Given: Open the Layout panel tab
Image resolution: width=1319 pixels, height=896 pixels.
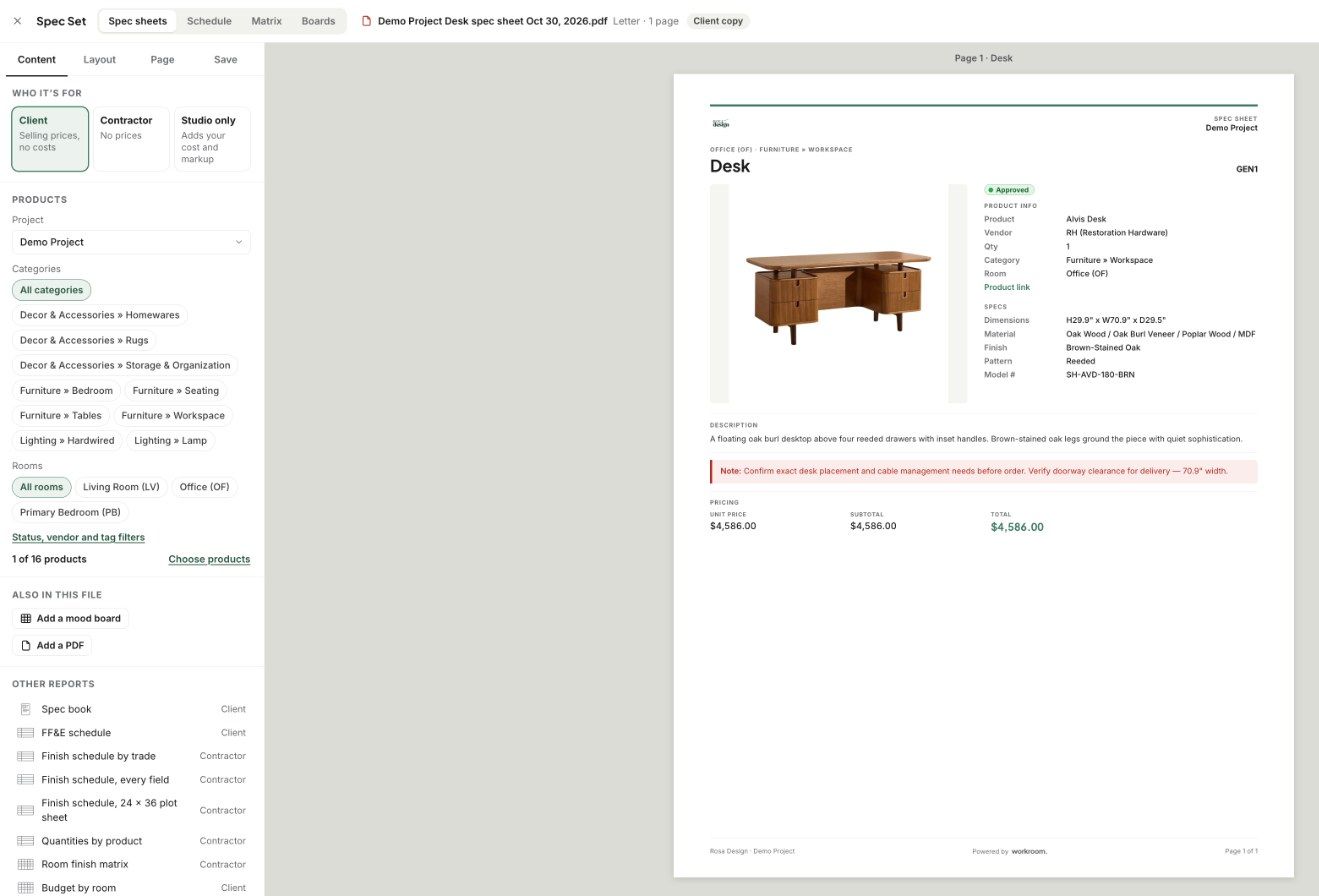Looking at the screenshot, I should 99,60.
